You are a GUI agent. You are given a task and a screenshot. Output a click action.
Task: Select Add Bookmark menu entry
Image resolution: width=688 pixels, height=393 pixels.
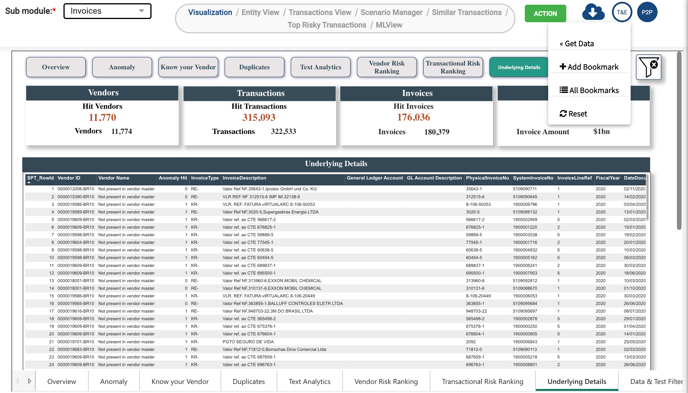tap(589, 67)
